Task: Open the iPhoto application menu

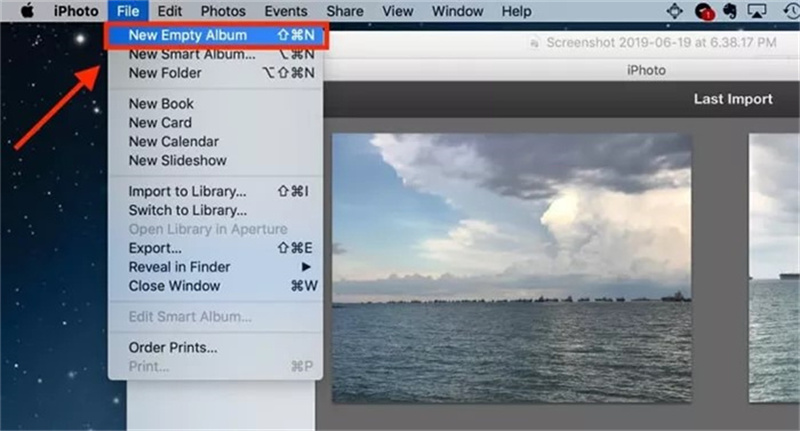Action: click(76, 11)
